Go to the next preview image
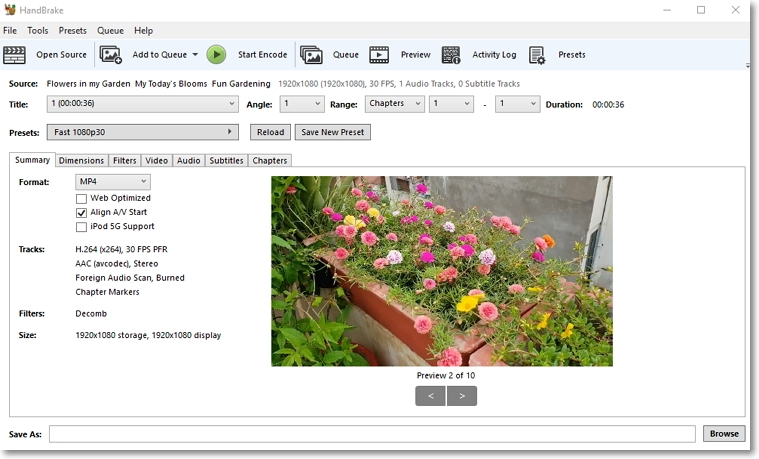759x459 pixels. [x=462, y=396]
